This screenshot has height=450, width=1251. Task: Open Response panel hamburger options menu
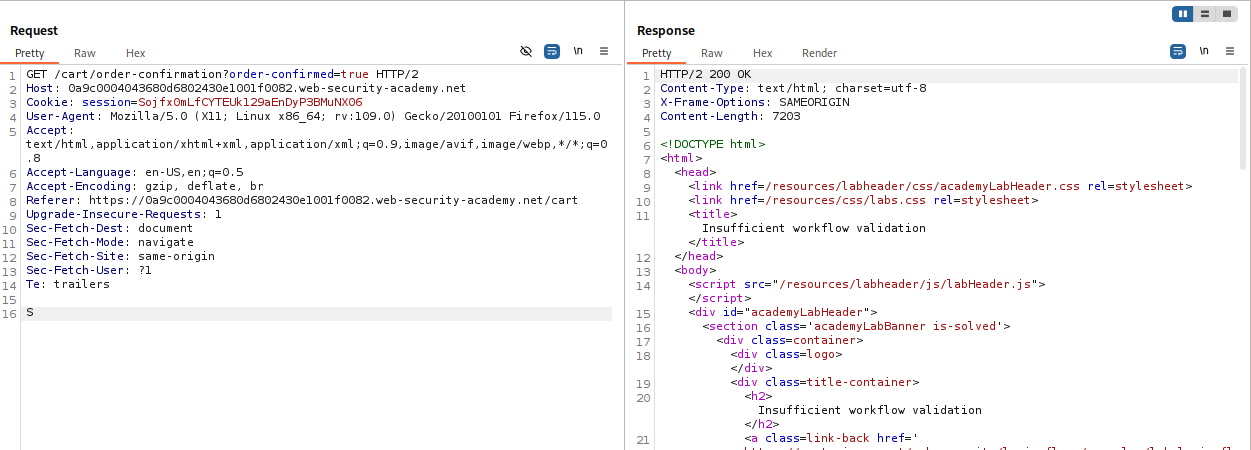1229,51
